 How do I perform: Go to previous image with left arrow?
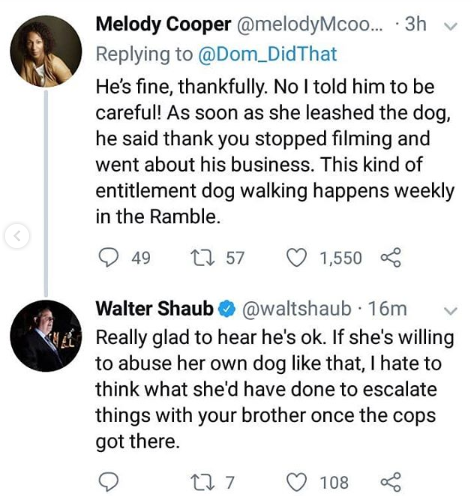click(x=17, y=236)
